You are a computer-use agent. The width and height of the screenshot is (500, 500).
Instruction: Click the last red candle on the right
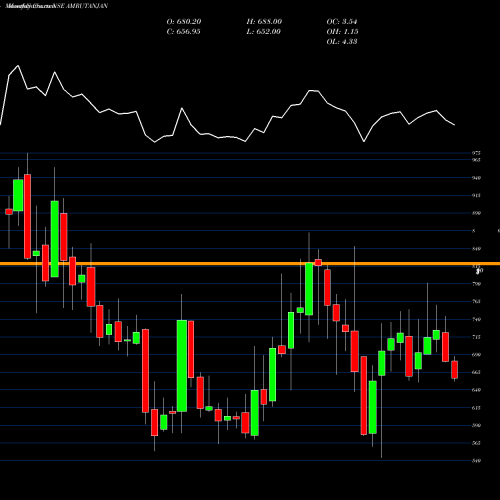[x=454, y=370]
